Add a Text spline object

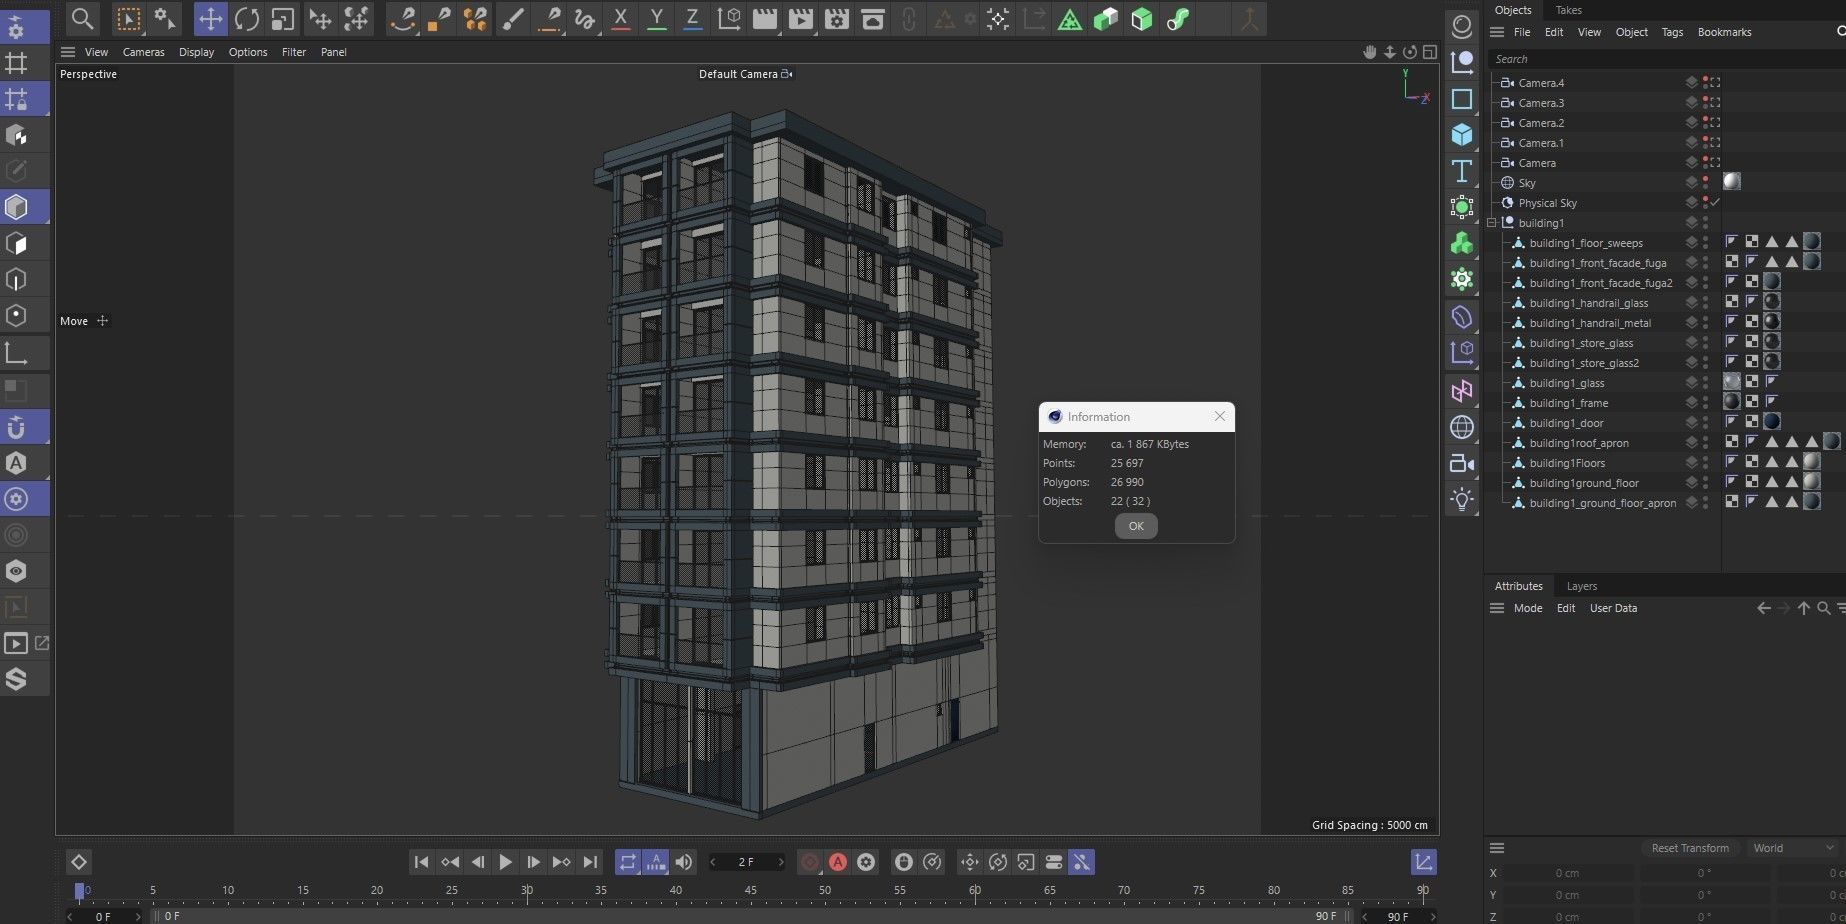click(1462, 170)
